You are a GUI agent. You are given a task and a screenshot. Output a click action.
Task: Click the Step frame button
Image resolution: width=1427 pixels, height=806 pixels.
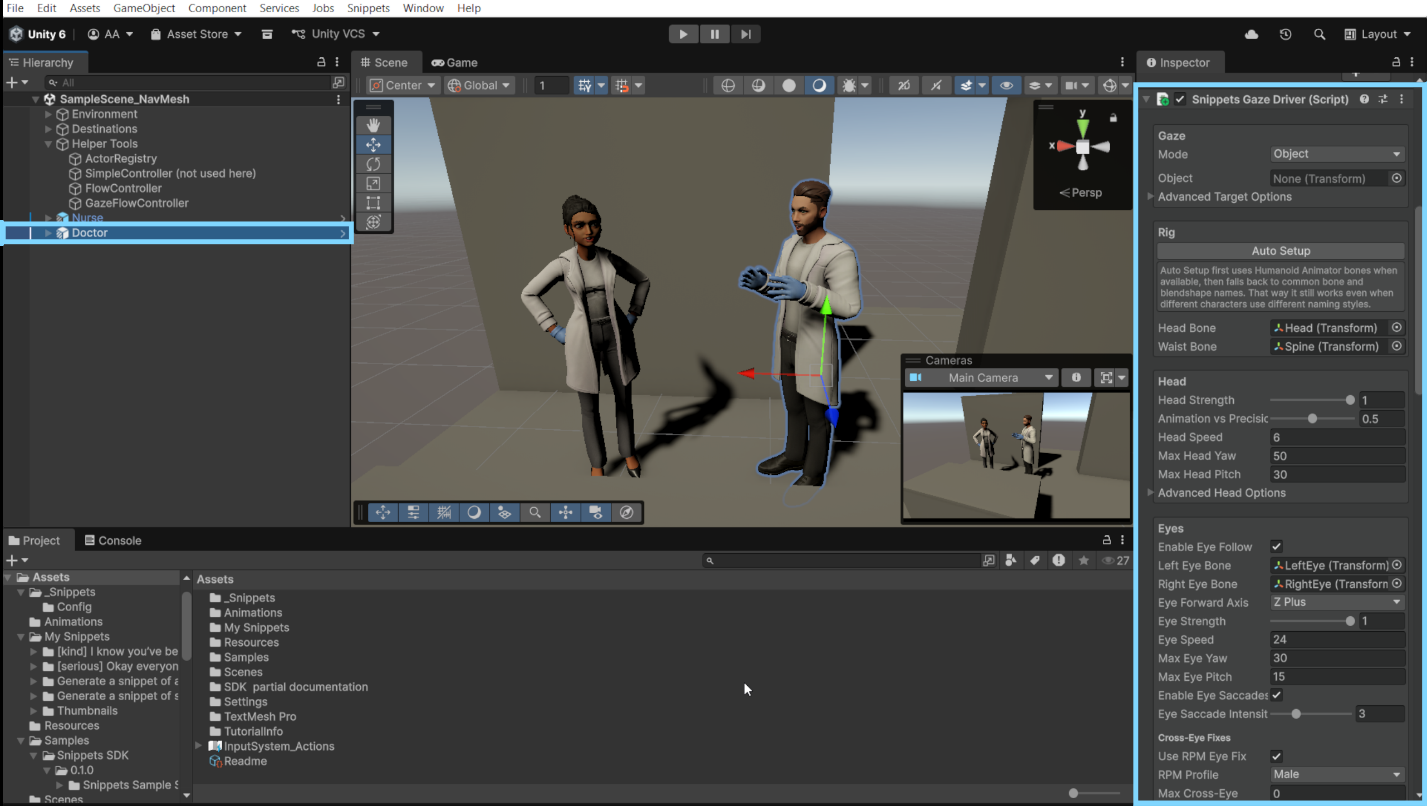[745, 34]
